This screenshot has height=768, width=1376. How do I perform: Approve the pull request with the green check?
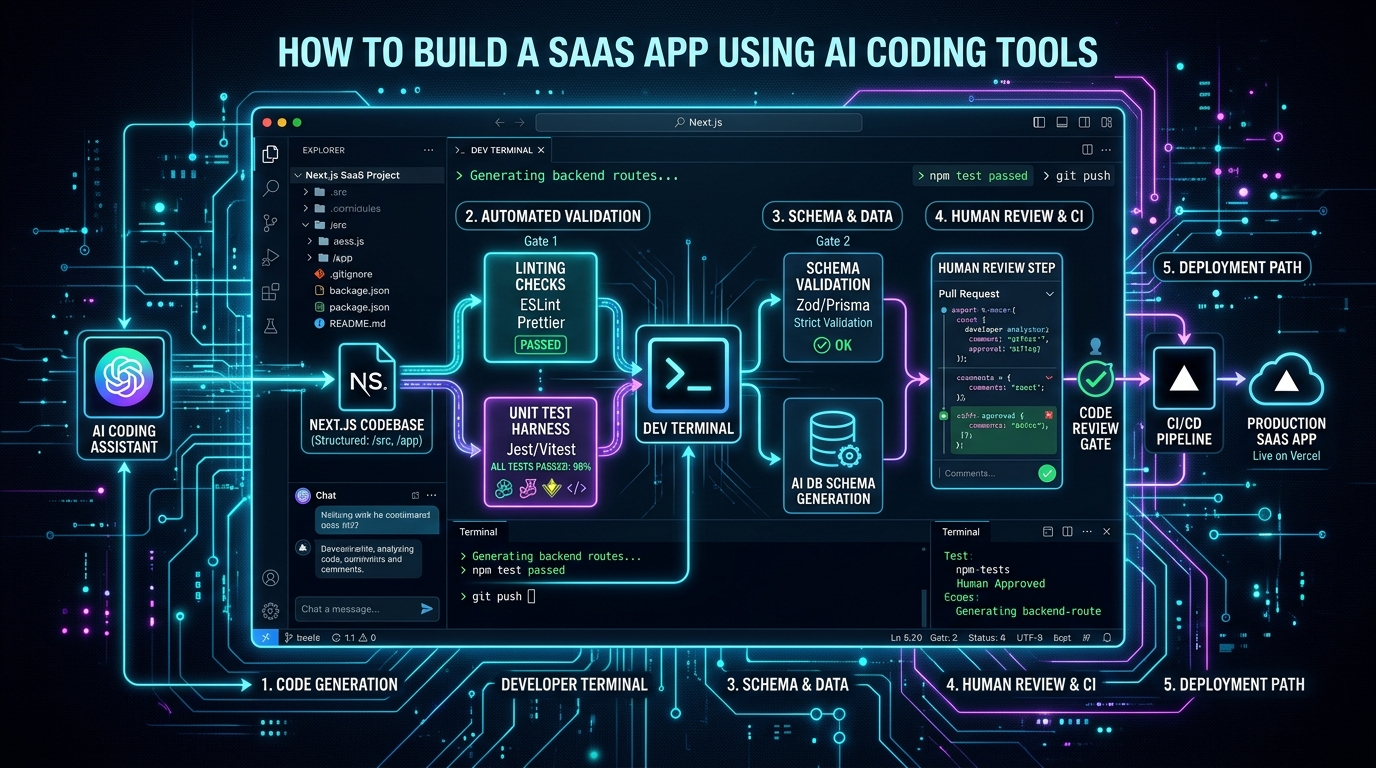point(1047,473)
